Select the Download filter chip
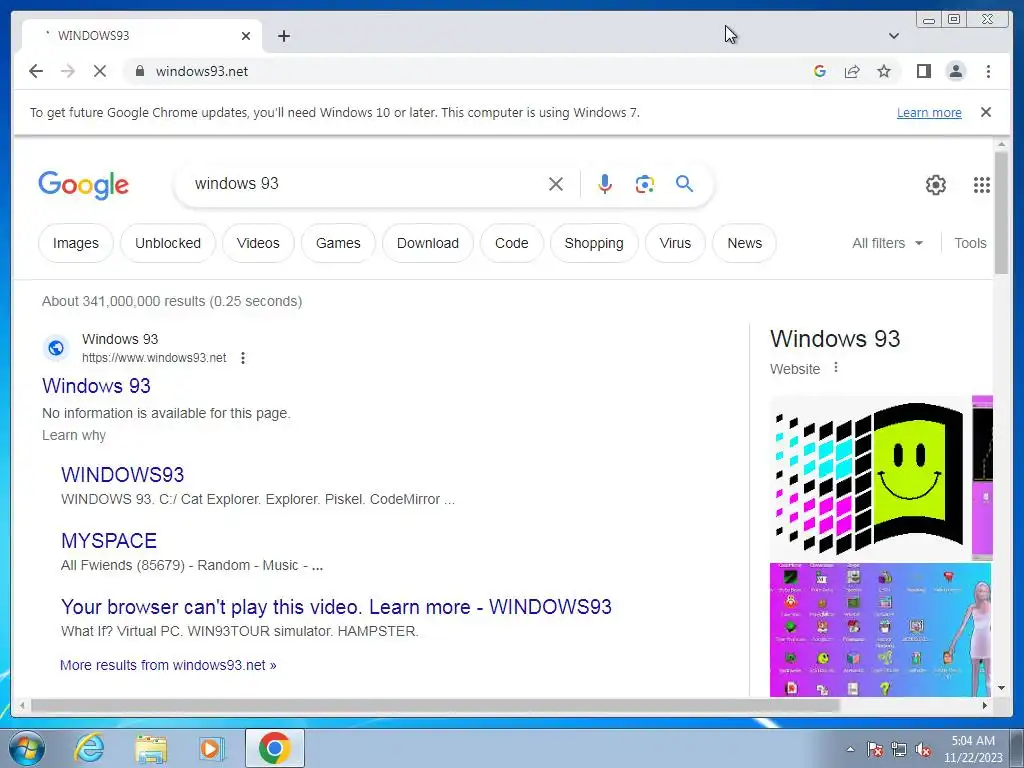Viewport: 1024px width, 768px height. (428, 243)
